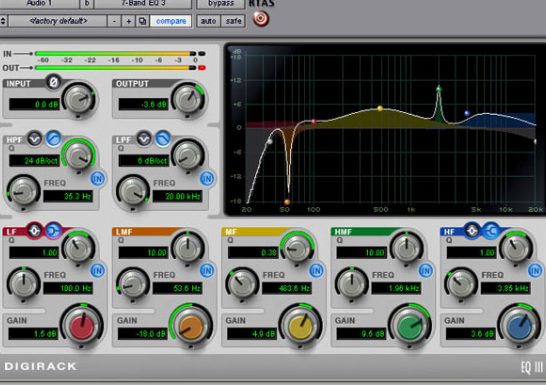
Task: Click the OUTPUT gain knob
Action: click(188, 99)
